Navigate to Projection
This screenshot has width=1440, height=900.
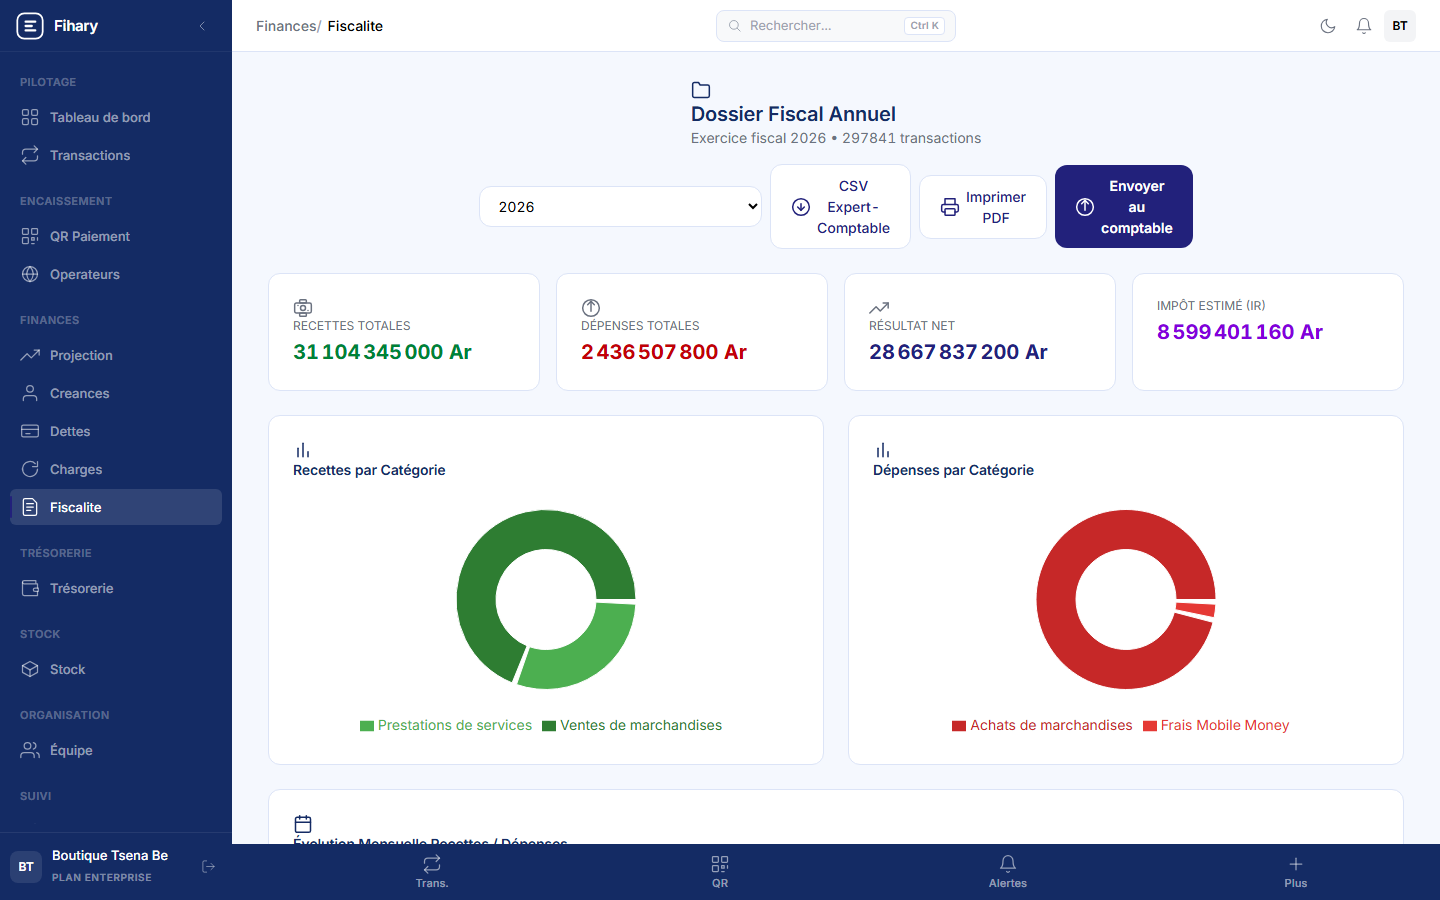[116, 355]
